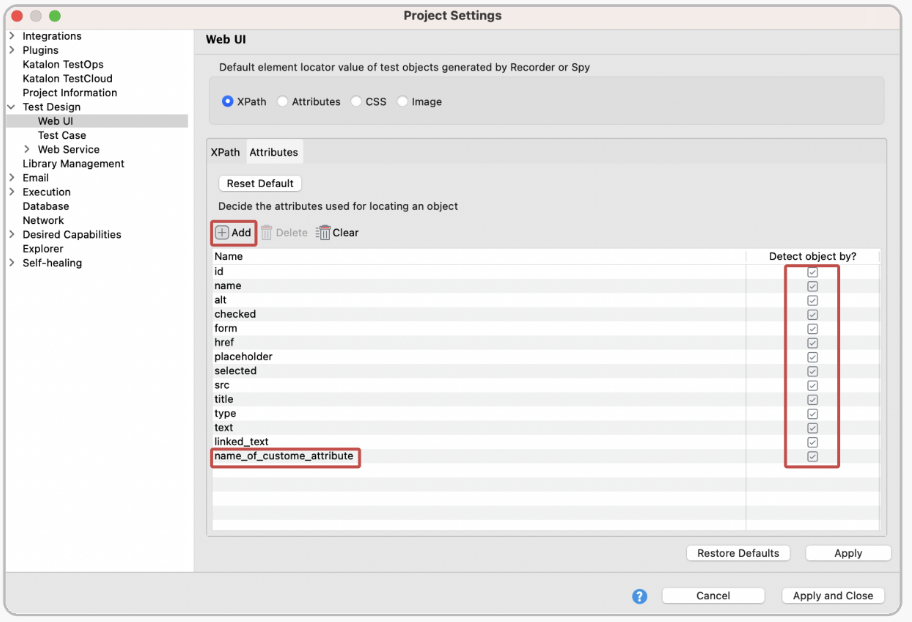Click the Reset Default button

(259, 183)
